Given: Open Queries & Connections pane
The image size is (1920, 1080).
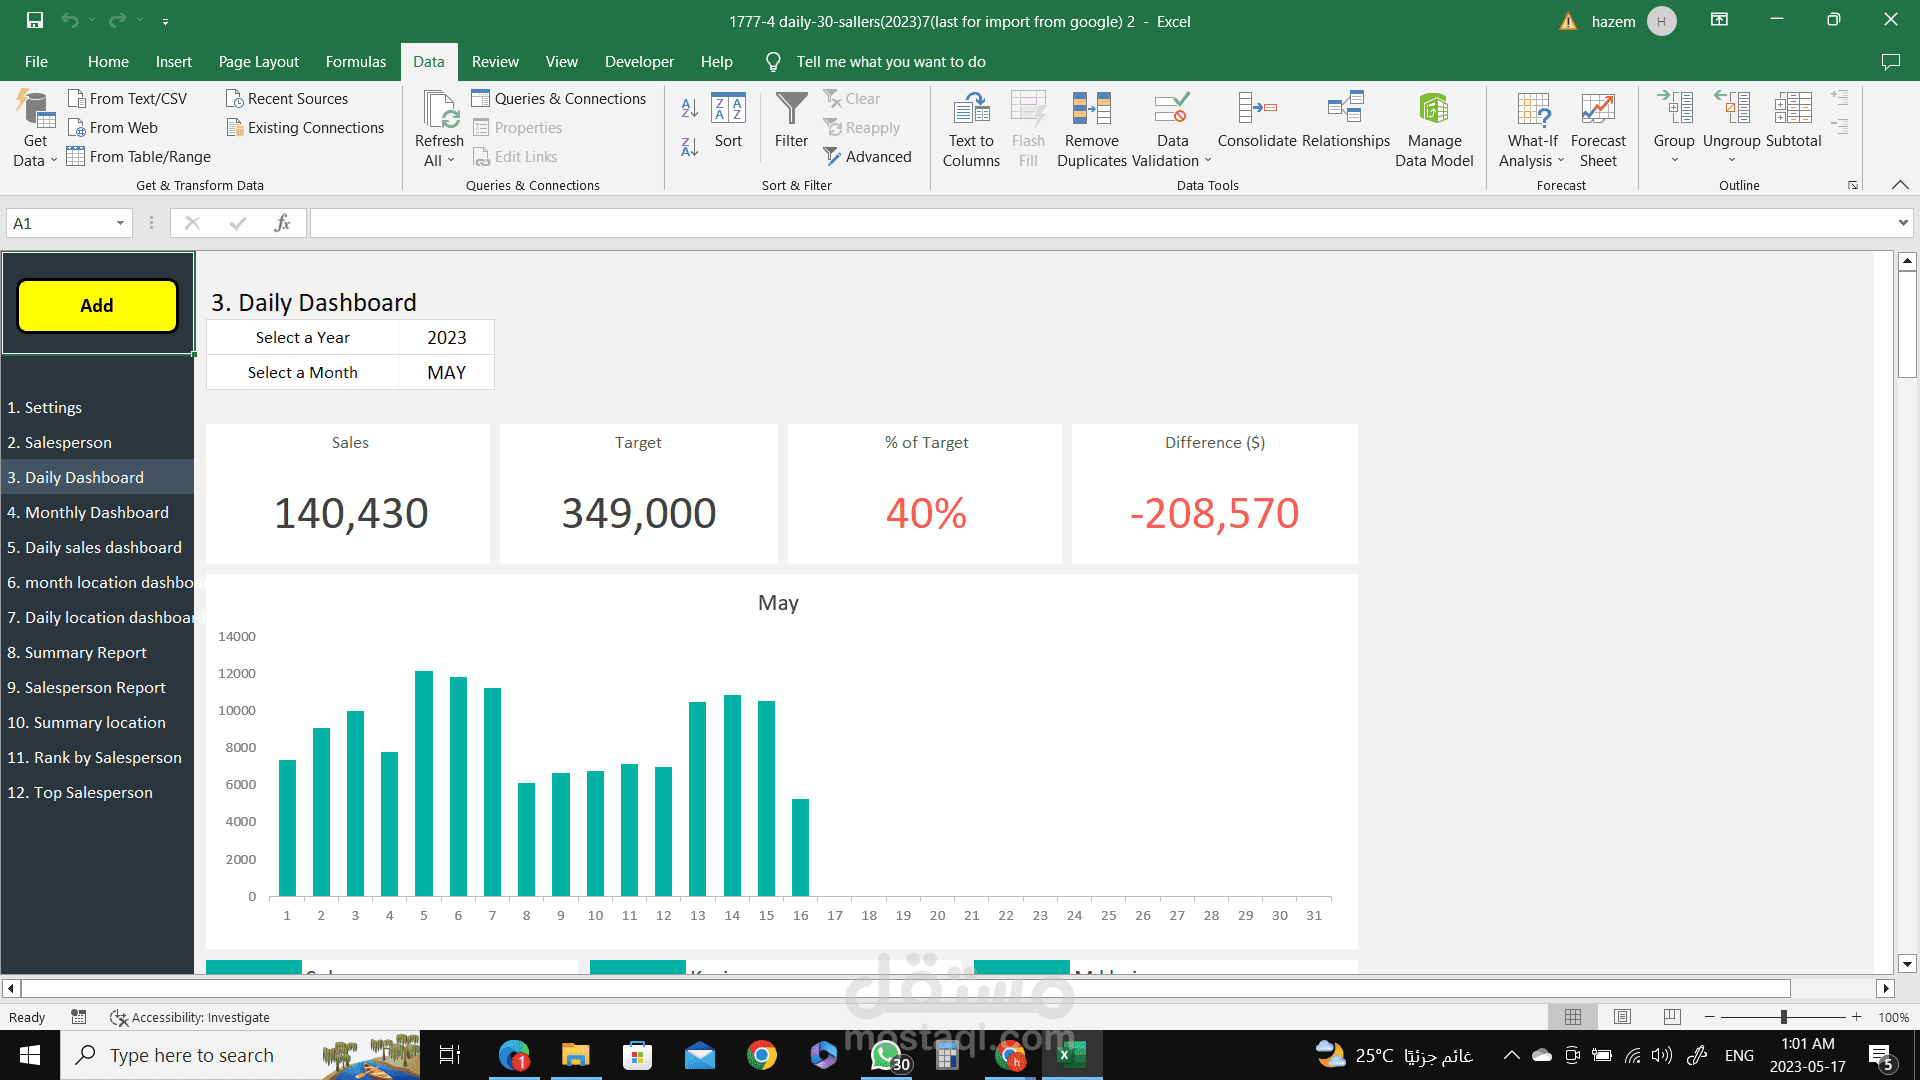Looking at the screenshot, I should pos(559,98).
